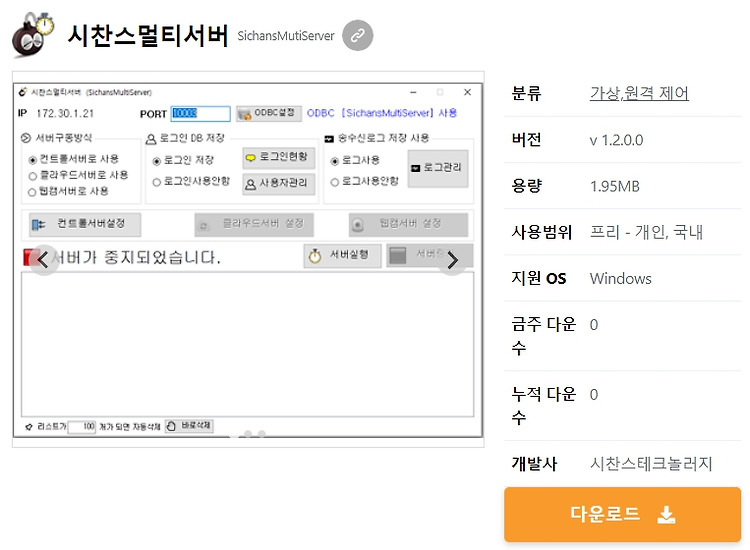Image resolution: width=750 pixels, height=550 pixels.
Task: Click the link icon beside SichansMutiServer
Action: click(x=357, y=35)
